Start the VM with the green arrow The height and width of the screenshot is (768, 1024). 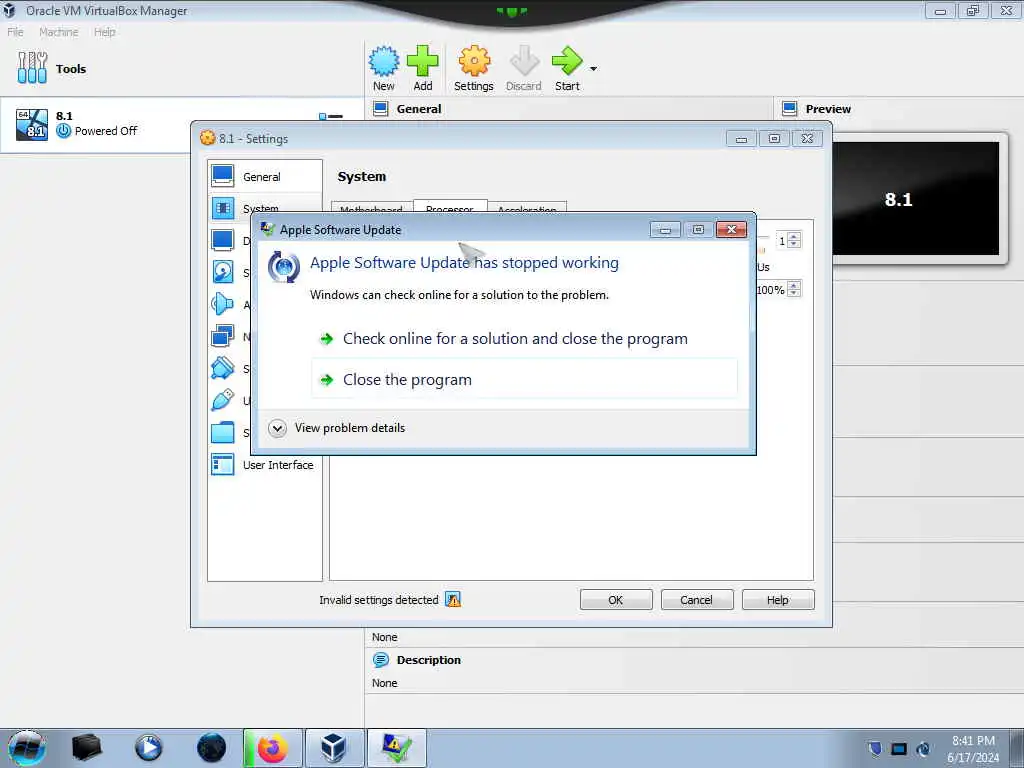pyautogui.click(x=567, y=68)
